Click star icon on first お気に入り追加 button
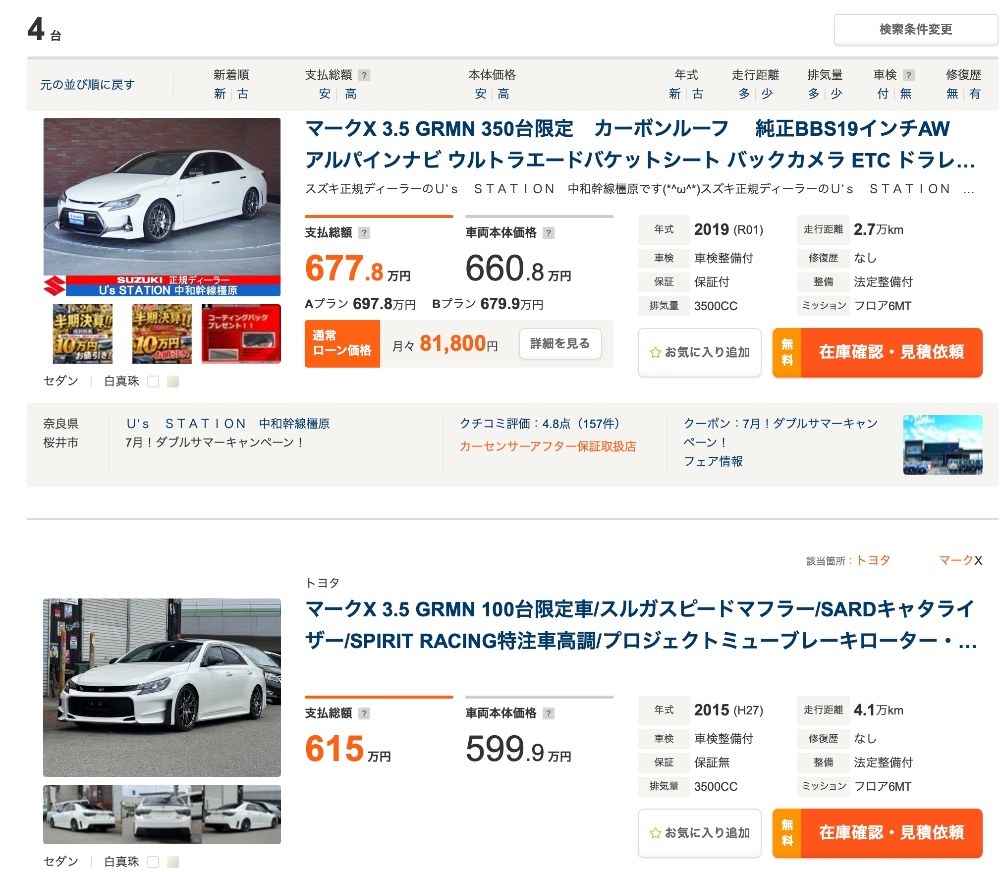 (x=655, y=352)
